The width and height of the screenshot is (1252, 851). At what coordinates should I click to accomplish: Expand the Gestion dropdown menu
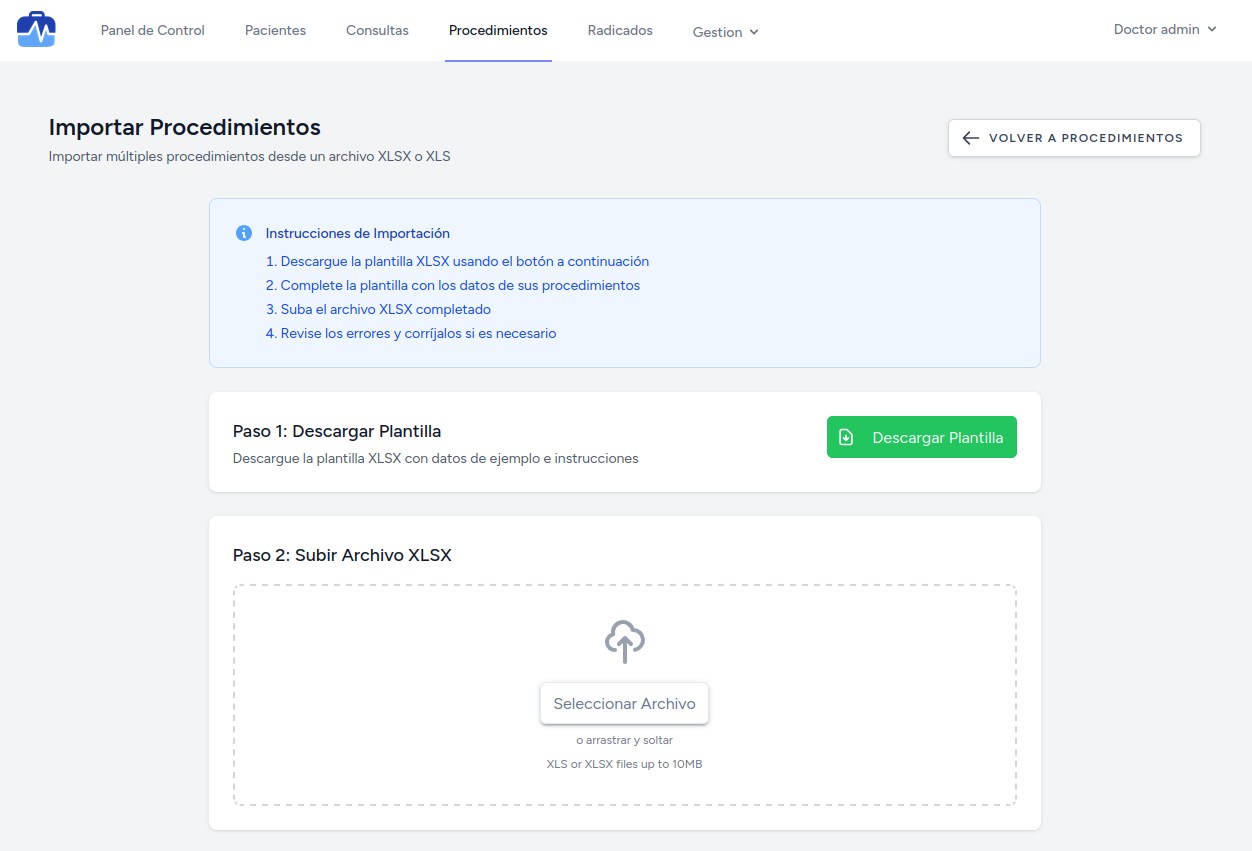click(725, 32)
